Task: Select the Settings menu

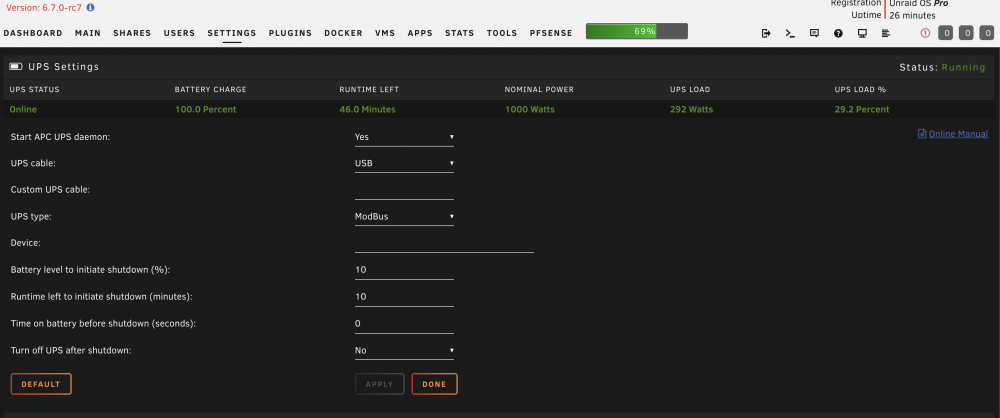Action: point(232,33)
